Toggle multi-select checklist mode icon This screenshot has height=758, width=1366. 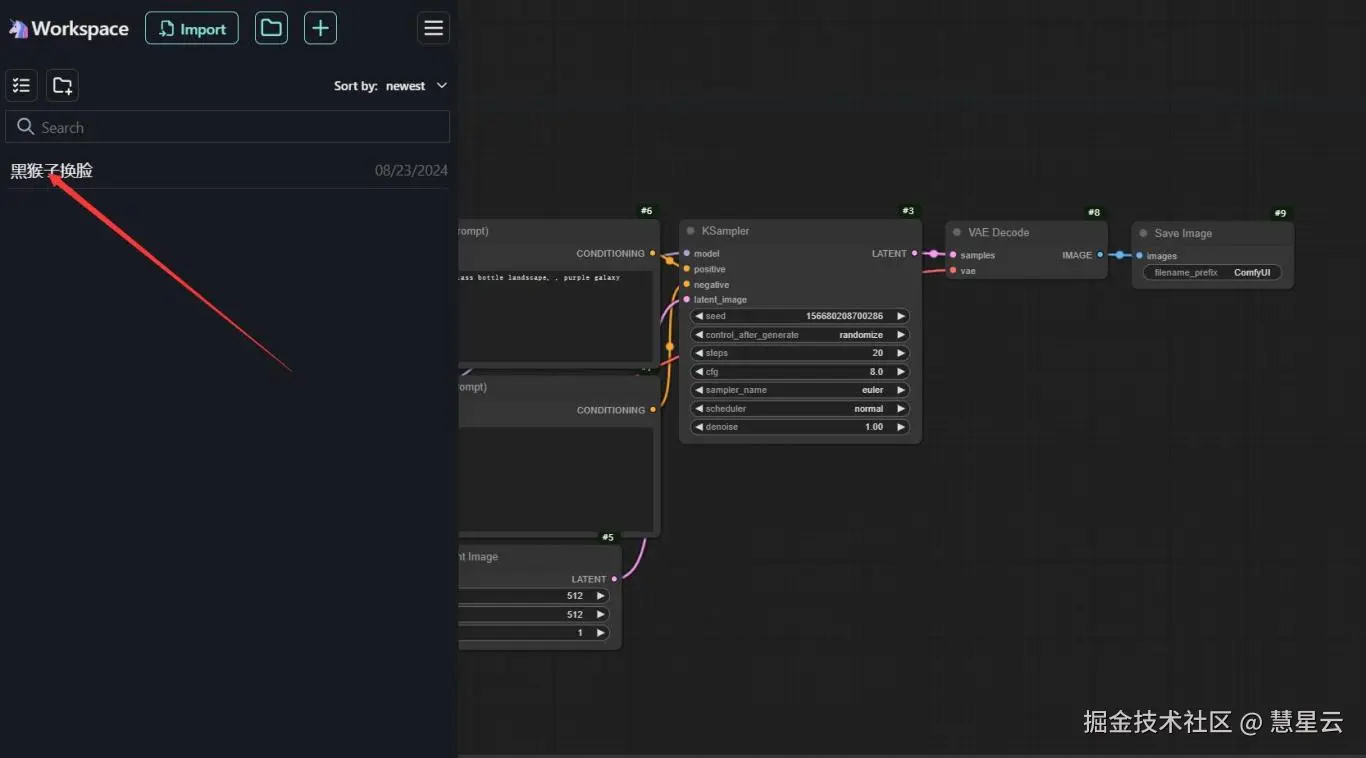(22, 86)
